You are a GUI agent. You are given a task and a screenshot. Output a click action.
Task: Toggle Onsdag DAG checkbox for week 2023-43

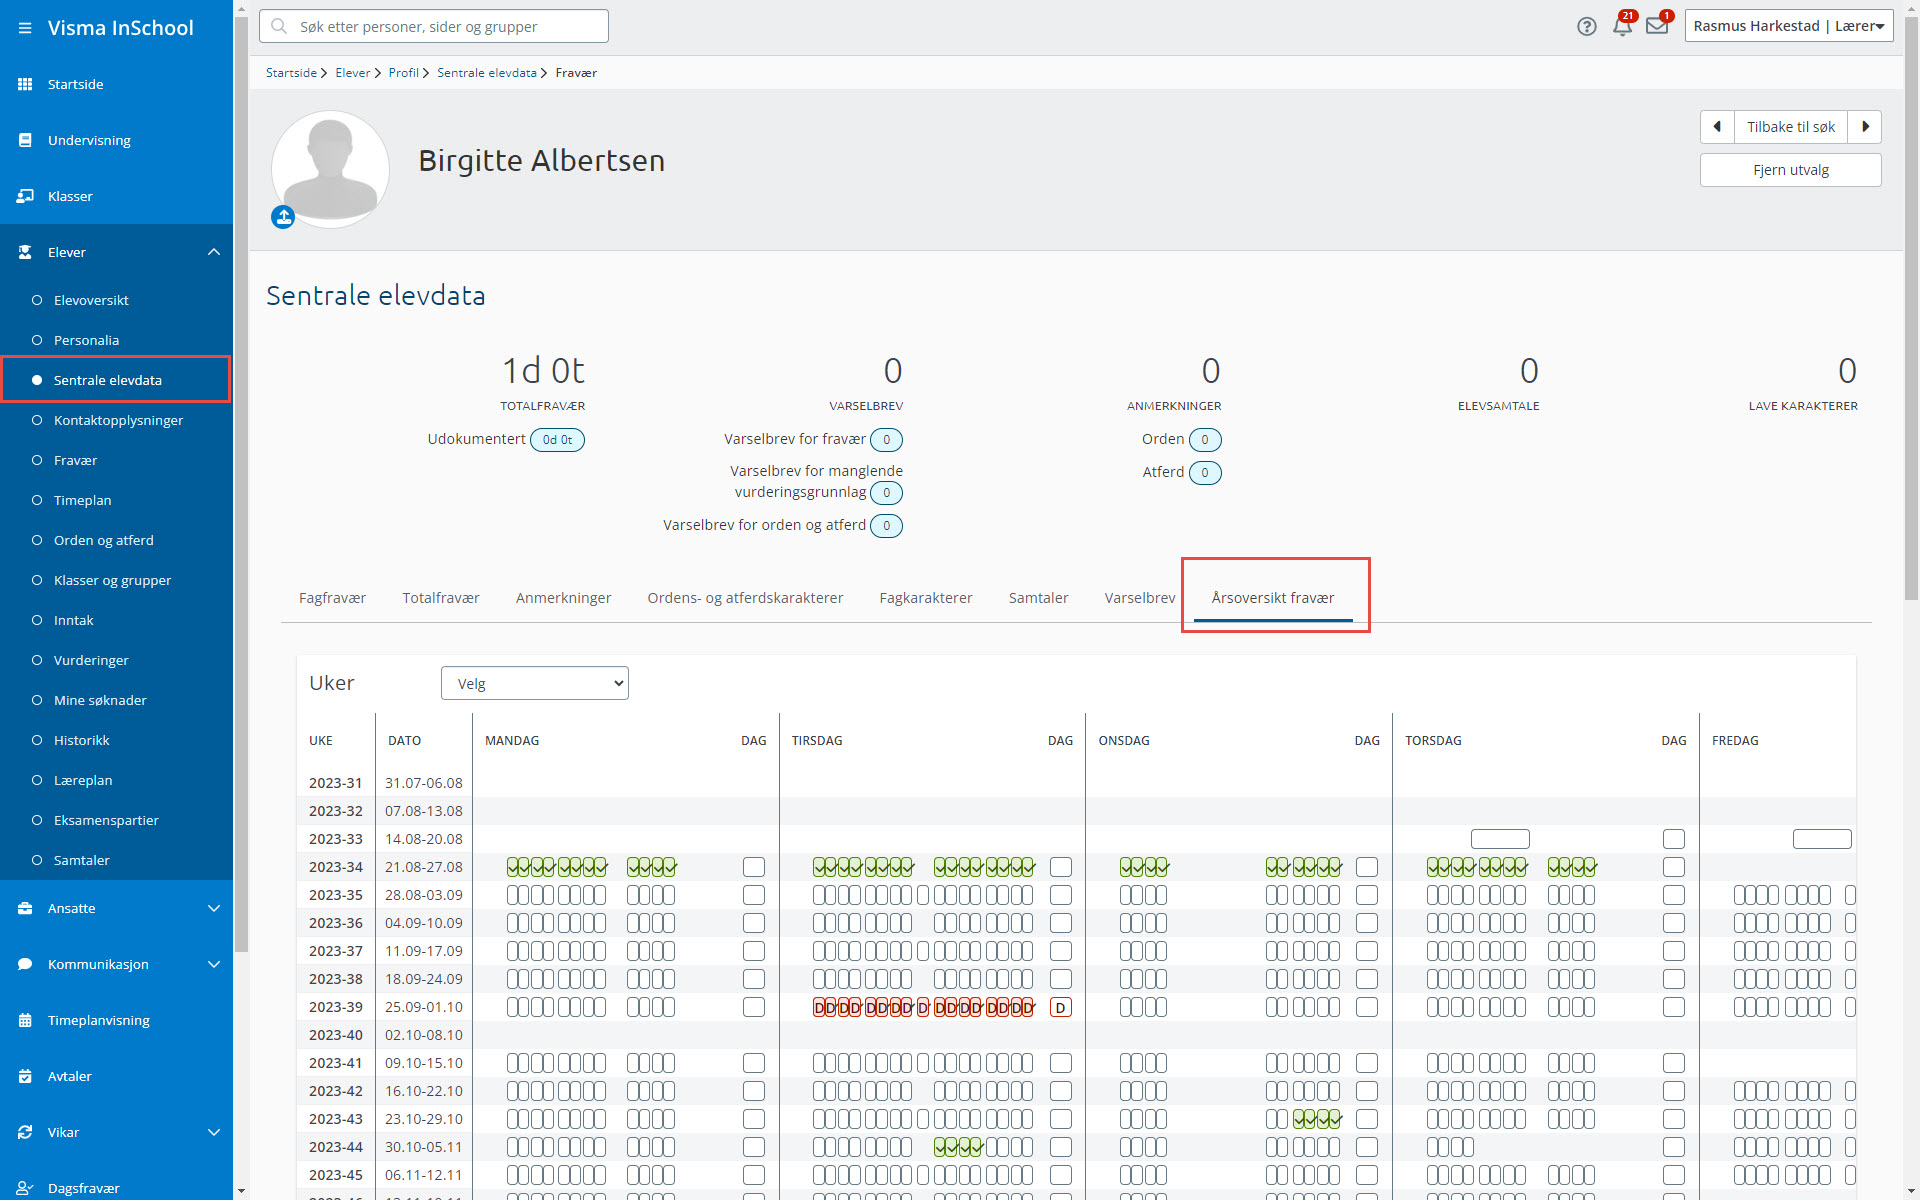click(1367, 1119)
